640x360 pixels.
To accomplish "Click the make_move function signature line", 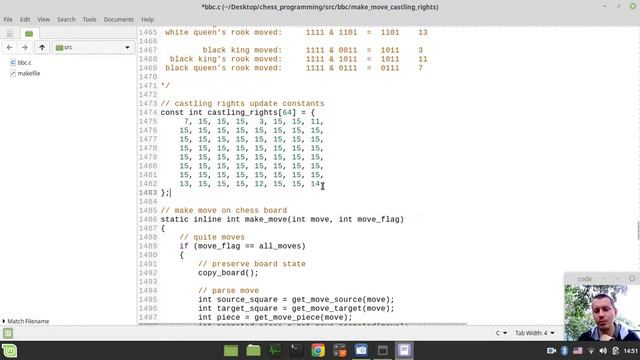I will pyautogui.click(x=282, y=220).
